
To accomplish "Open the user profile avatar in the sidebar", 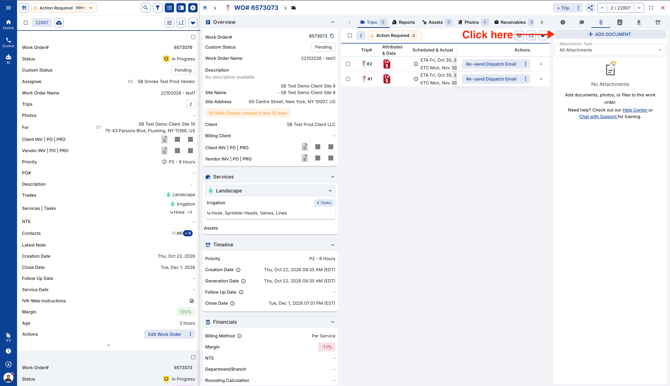I will tap(8, 377).
